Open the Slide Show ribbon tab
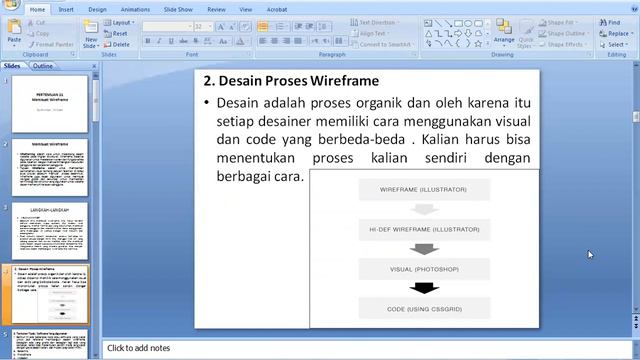This screenshot has height=360, width=640. pyautogui.click(x=178, y=9)
